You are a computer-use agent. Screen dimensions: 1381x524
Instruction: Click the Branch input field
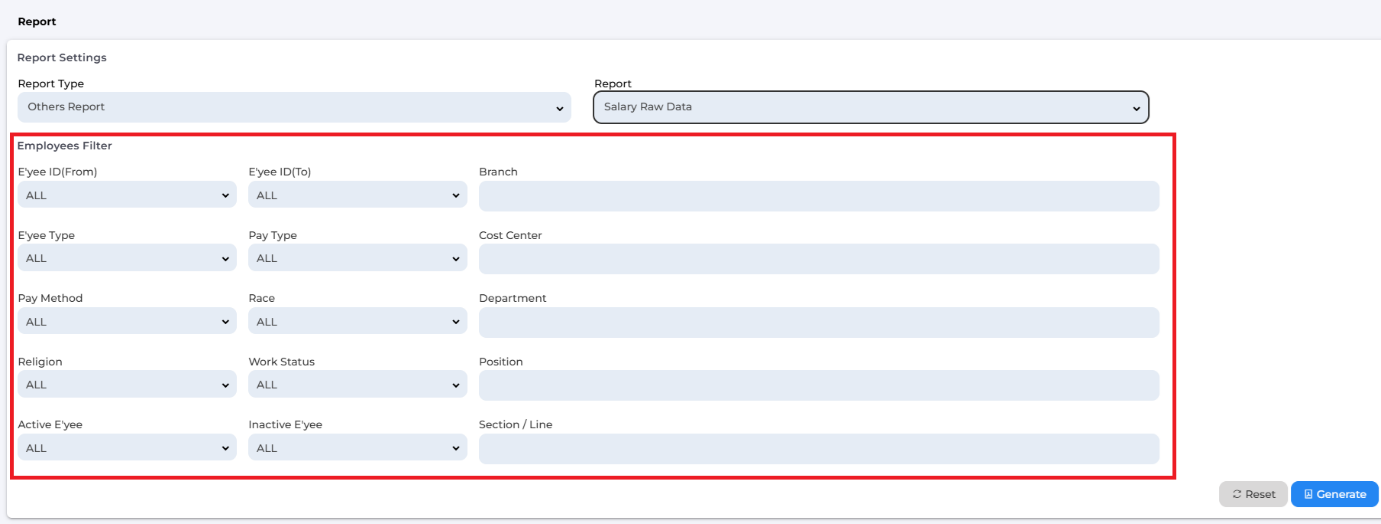(818, 196)
